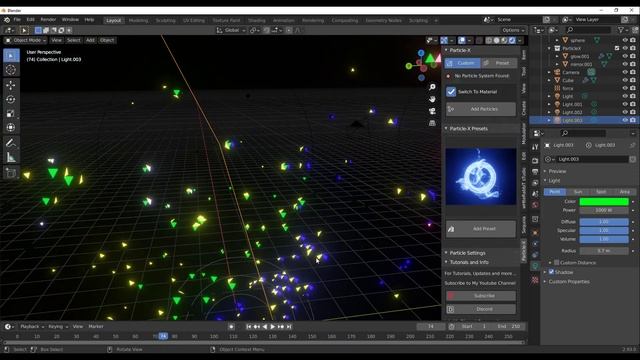Image resolution: width=640 pixels, height=360 pixels.
Task: Open the timeline Playback dropdown
Action: pyautogui.click(x=32, y=327)
